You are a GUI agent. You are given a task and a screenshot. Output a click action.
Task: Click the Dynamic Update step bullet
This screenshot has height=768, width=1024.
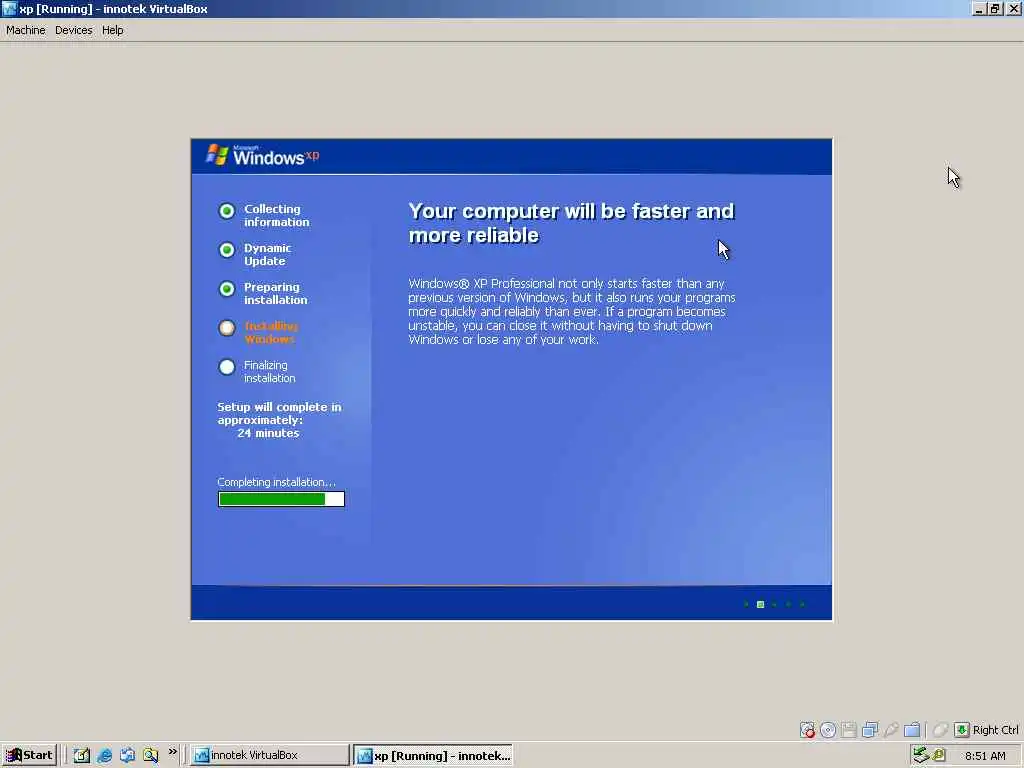pos(227,250)
